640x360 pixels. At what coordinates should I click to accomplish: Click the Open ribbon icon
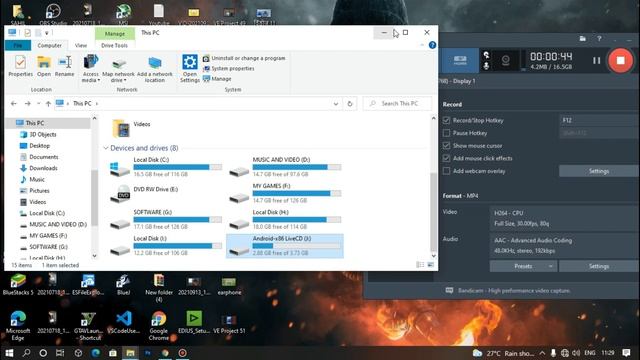[x=44, y=66]
